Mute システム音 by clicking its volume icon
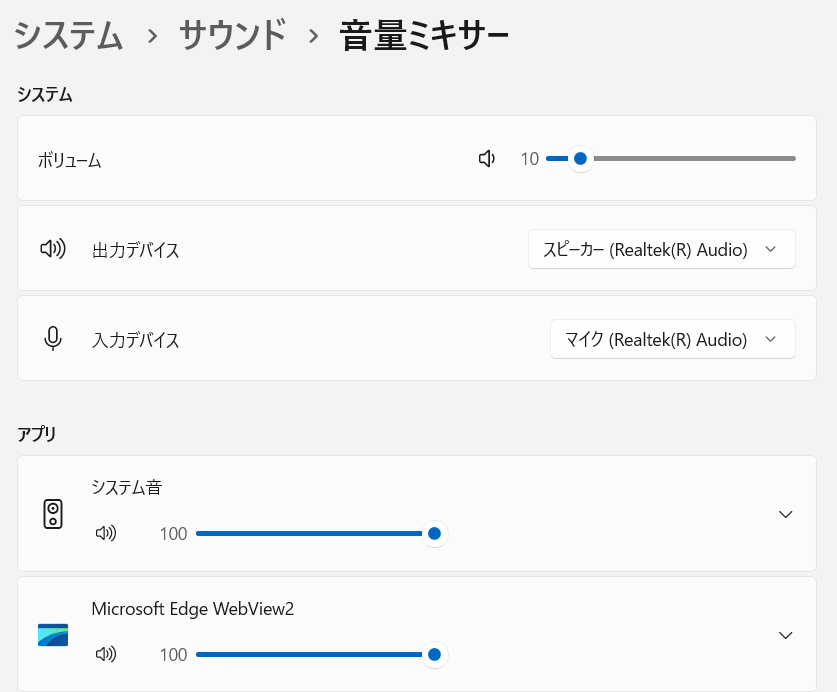Viewport: 837px width, 692px height. 107,533
